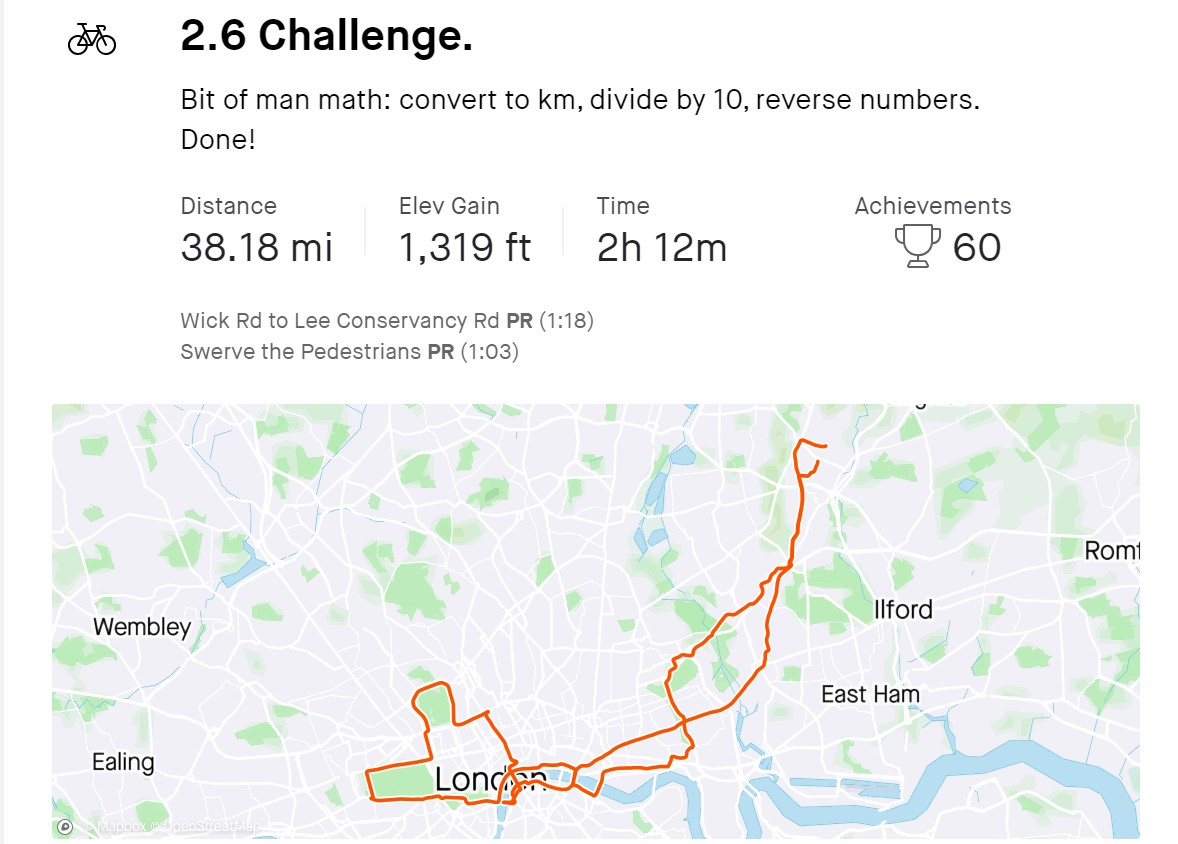Click the 1,319 ft elevation gain value

[465, 247]
